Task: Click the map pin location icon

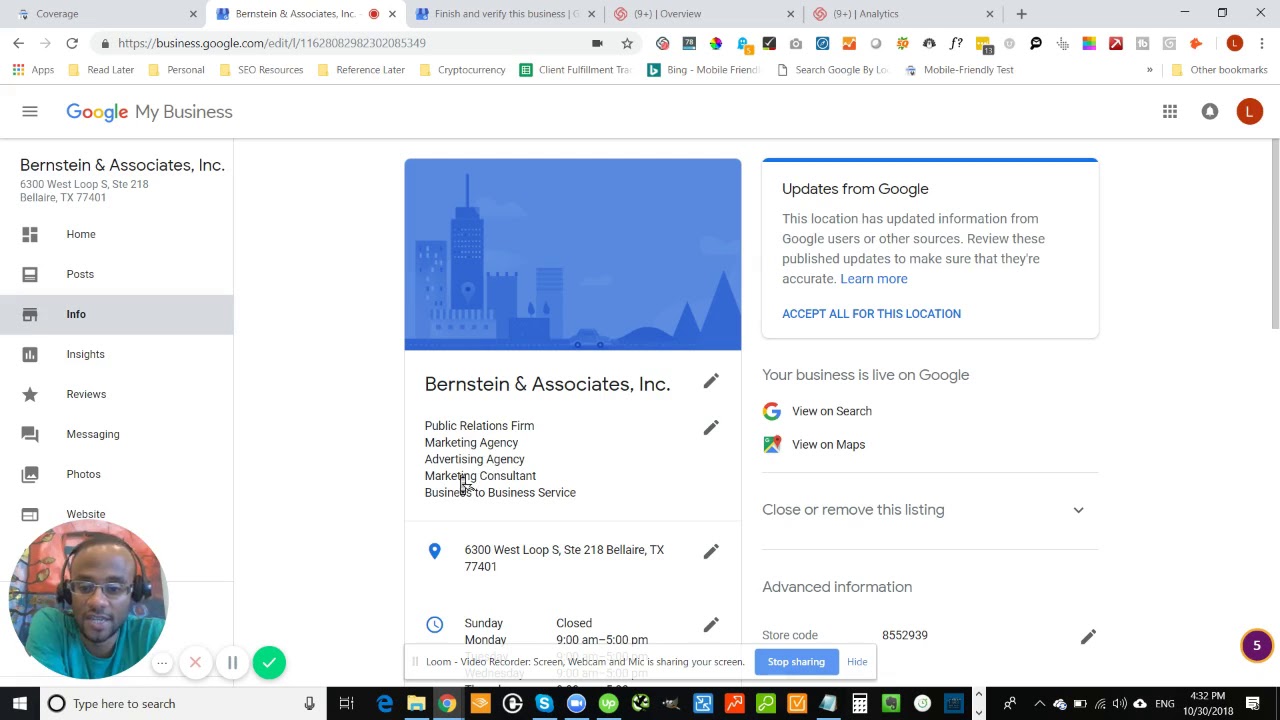Action: tap(435, 551)
